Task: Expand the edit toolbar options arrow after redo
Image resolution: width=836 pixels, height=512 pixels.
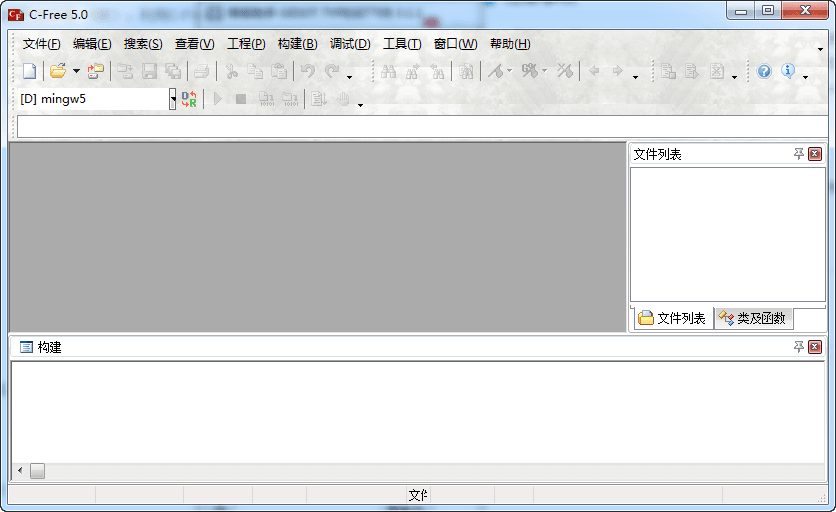Action: [349, 77]
